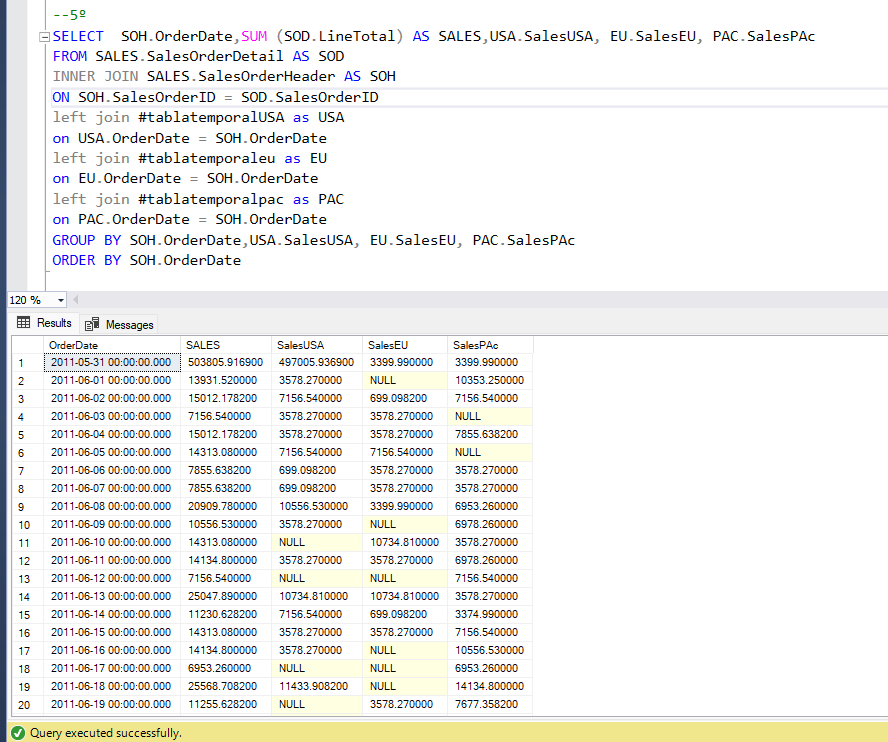Click the green query success checkmark icon
The image size is (888, 742).
(x=17, y=733)
